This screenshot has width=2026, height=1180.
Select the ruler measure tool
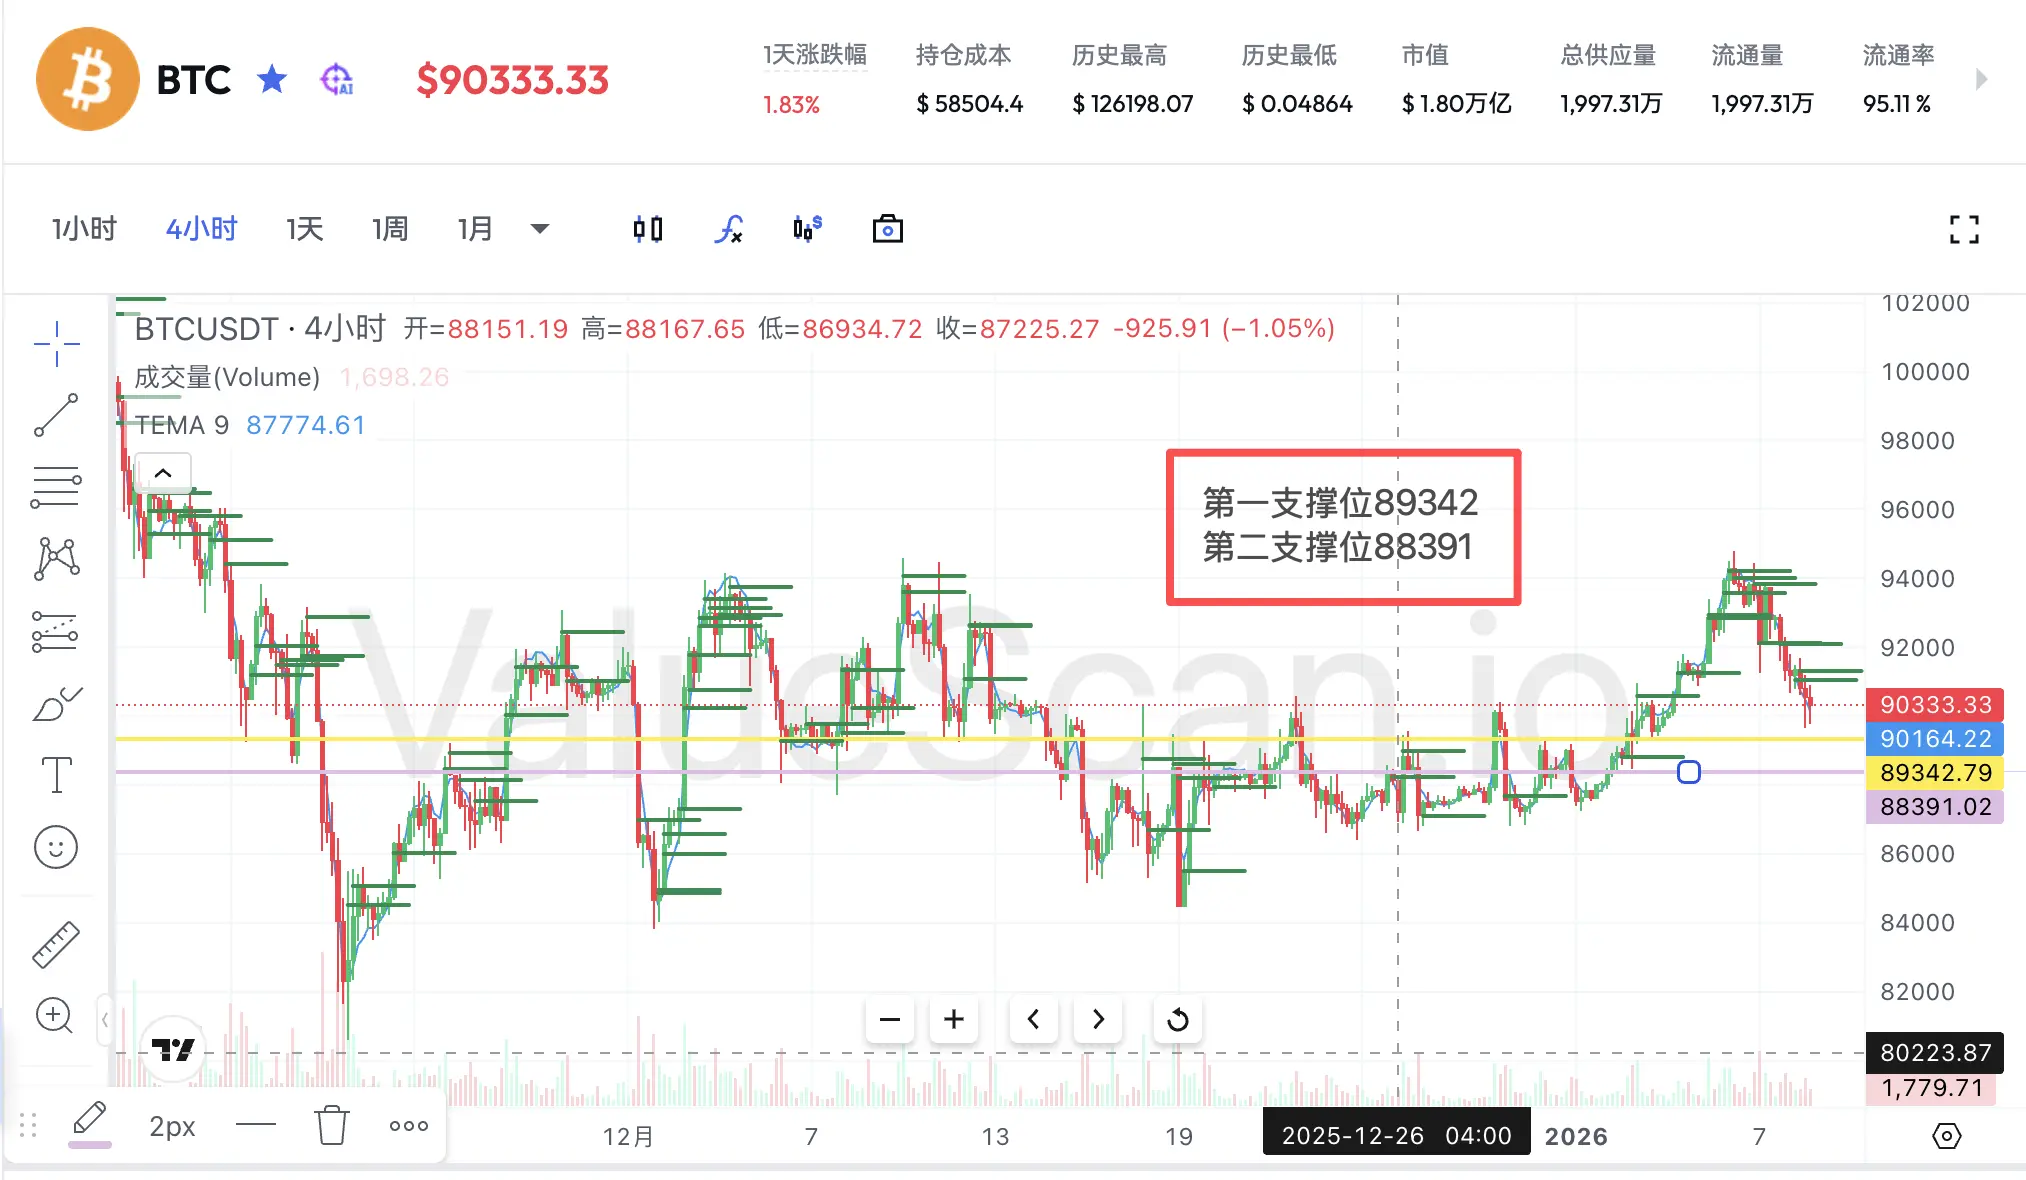click(x=56, y=944)
